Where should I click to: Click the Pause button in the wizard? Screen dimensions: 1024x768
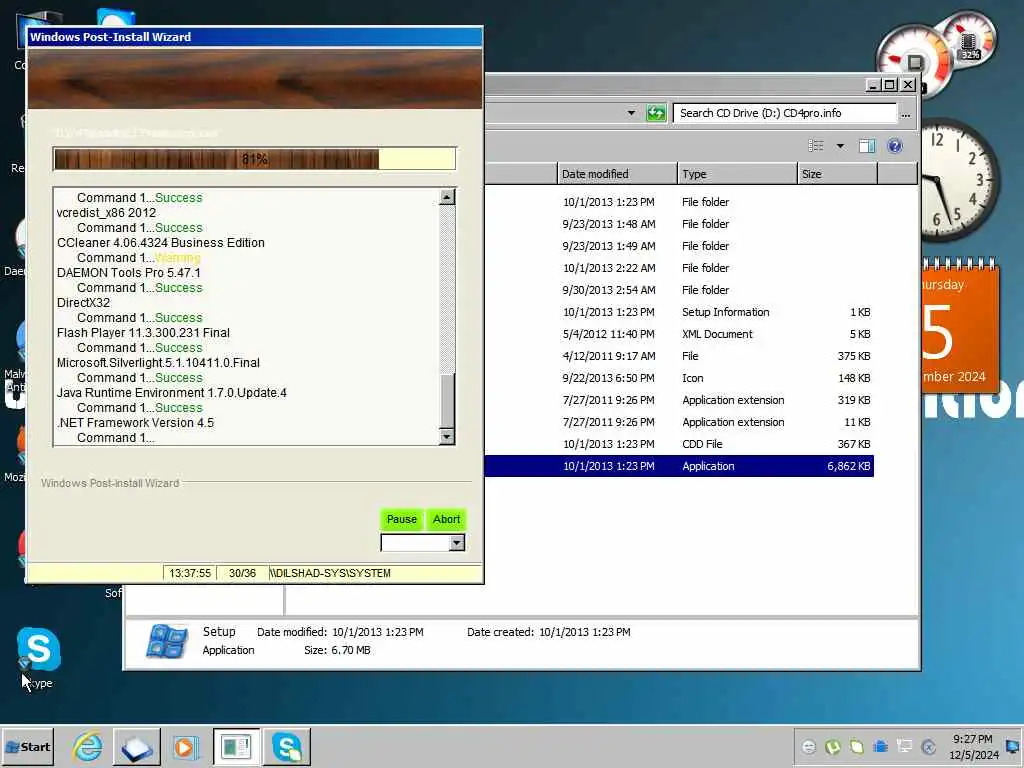tap(401, 519)
